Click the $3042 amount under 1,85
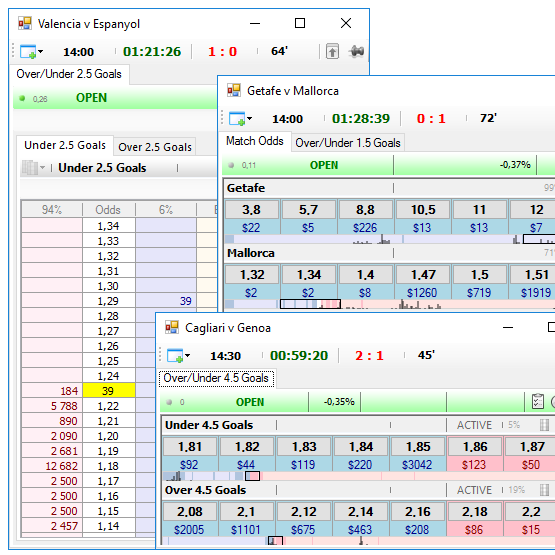The height and width of the screenshot is (555, 555). point(418,465)
